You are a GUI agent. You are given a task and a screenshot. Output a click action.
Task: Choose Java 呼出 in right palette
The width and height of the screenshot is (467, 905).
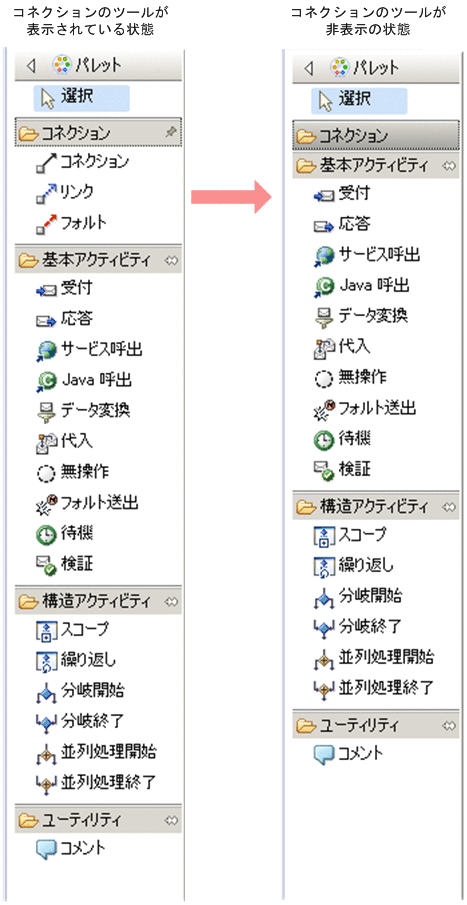(x=362, y=286)
